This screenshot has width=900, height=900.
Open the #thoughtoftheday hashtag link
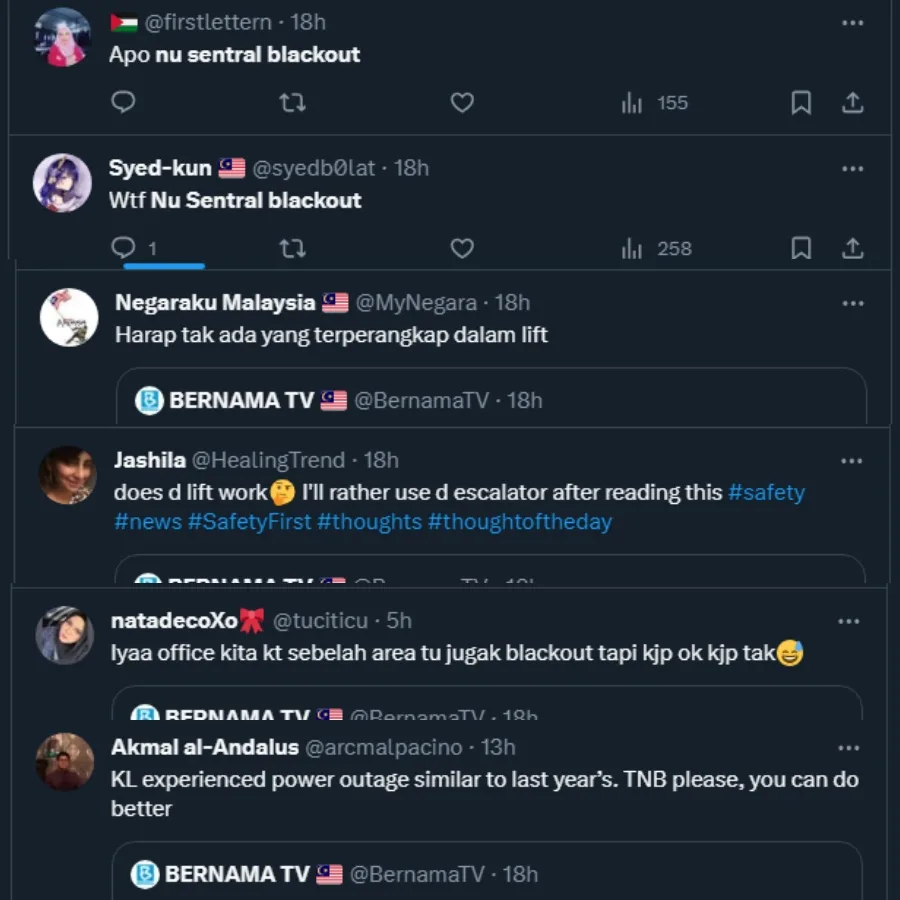pyautogui.click(x=519, y=522)
